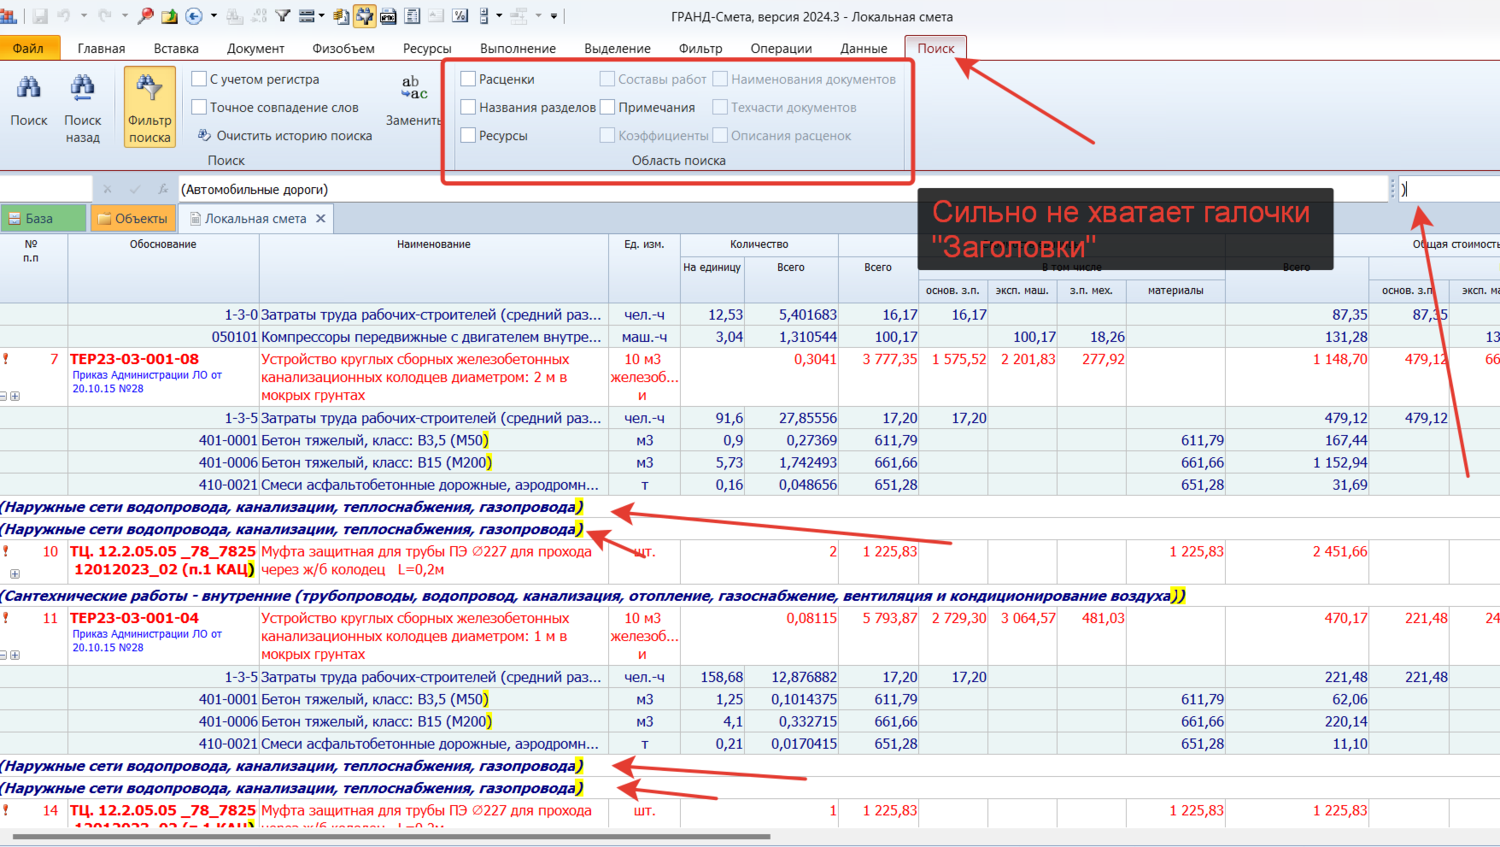
Task: Tick the Названия разделов checkbox
Action: [468, 107]
